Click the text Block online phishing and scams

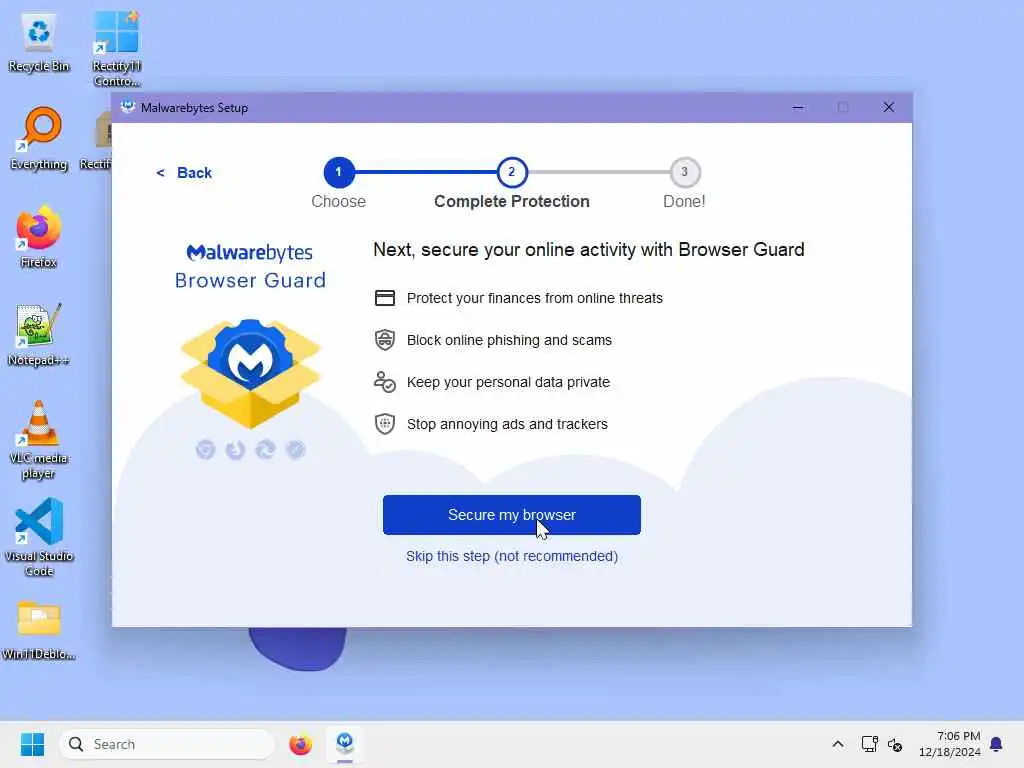[509, 340]
